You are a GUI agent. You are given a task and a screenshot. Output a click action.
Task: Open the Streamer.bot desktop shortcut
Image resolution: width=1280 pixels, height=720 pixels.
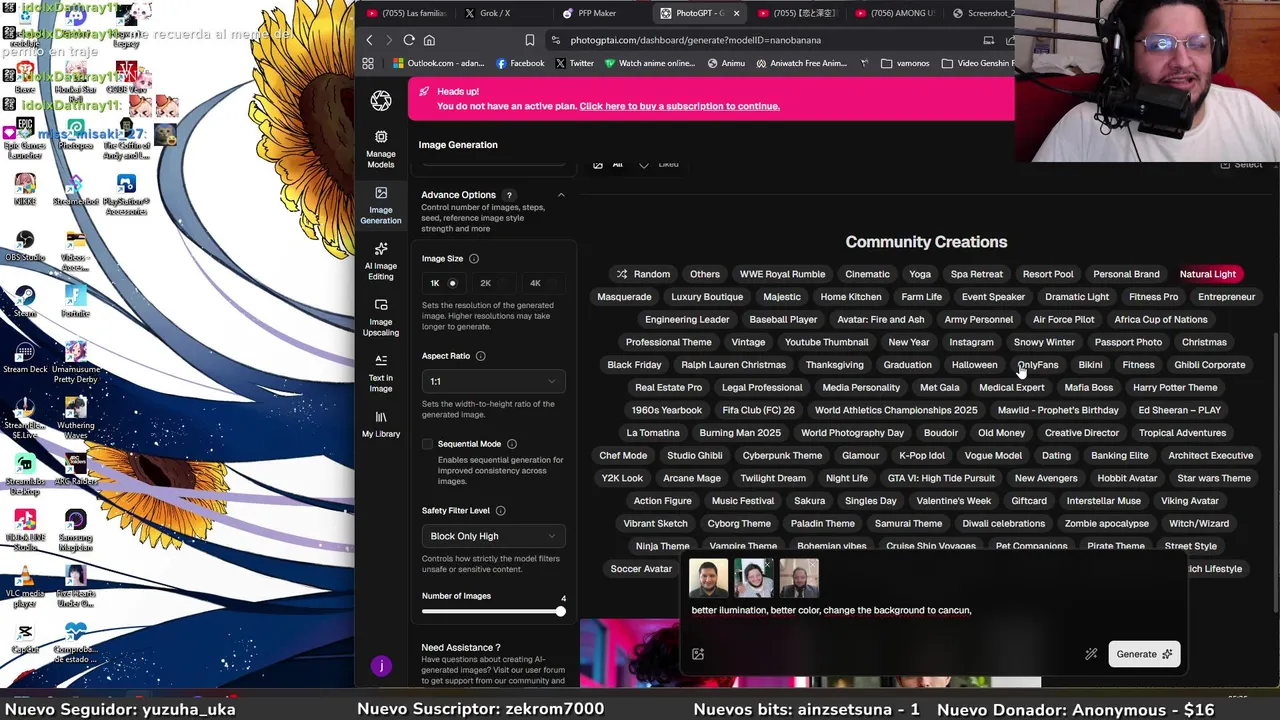point(75,190)
